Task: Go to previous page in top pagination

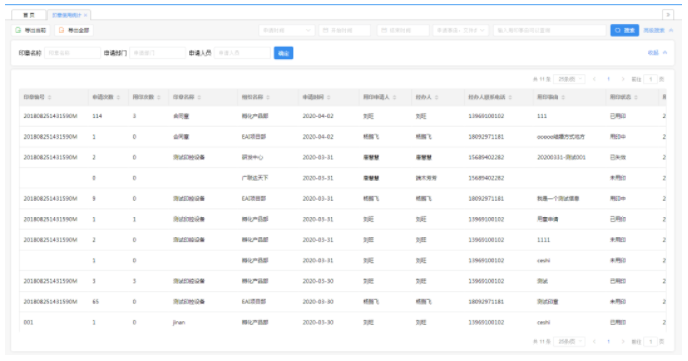Action: pos(594,79)
